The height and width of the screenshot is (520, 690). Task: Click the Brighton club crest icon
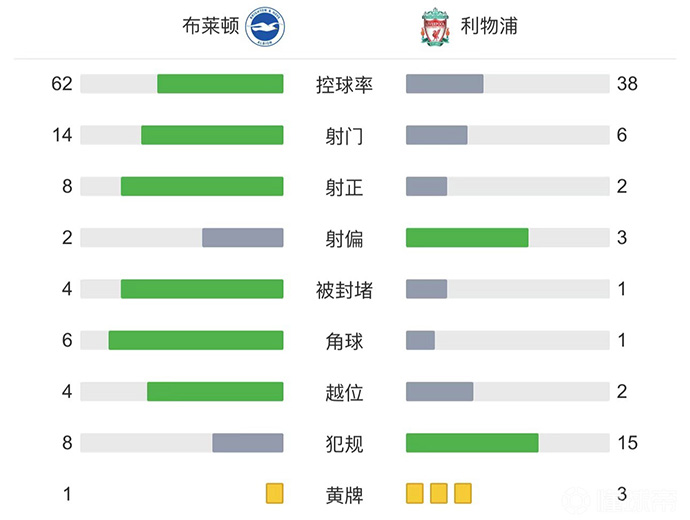(x=266, y=28)
